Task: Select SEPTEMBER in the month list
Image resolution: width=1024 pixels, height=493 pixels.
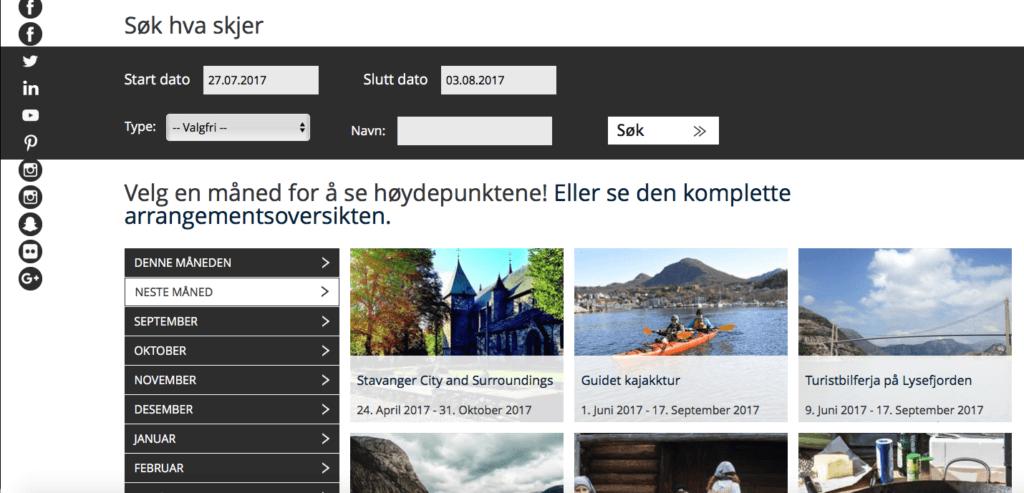Action: [x=232, y=321]
